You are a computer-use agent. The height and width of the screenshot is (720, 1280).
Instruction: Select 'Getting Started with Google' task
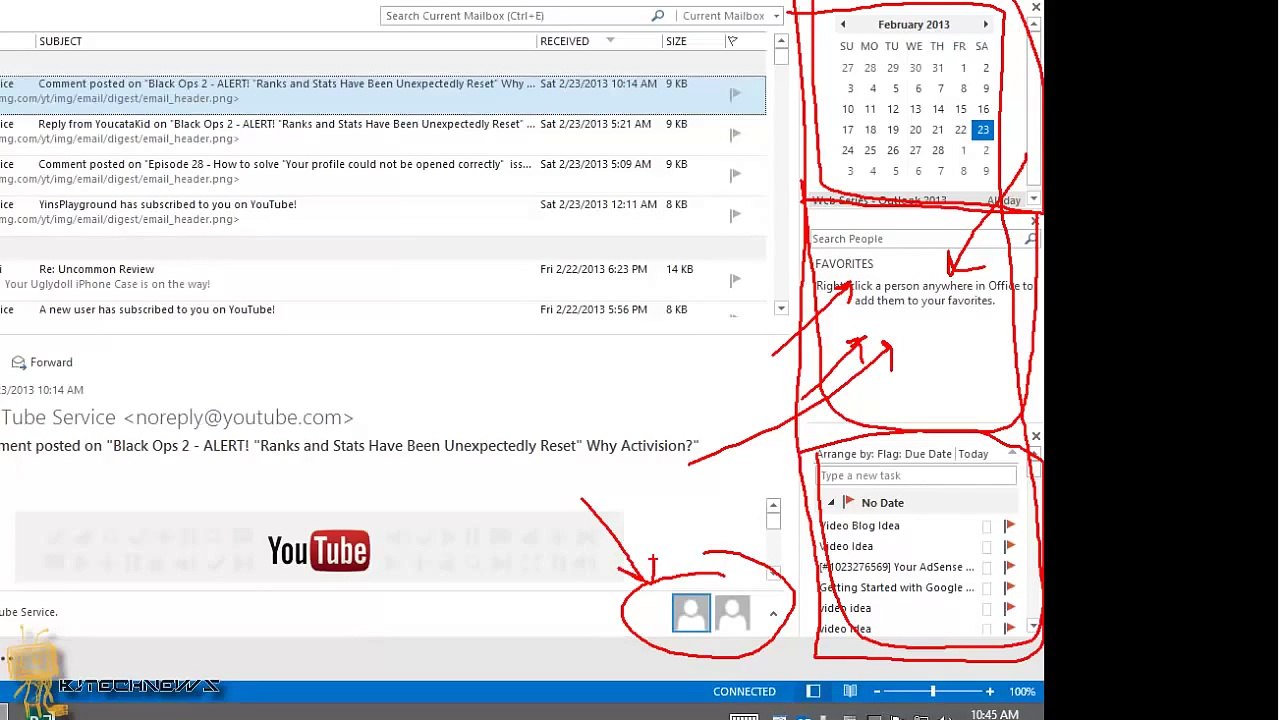pyautogui.click(x=896, y=588)
